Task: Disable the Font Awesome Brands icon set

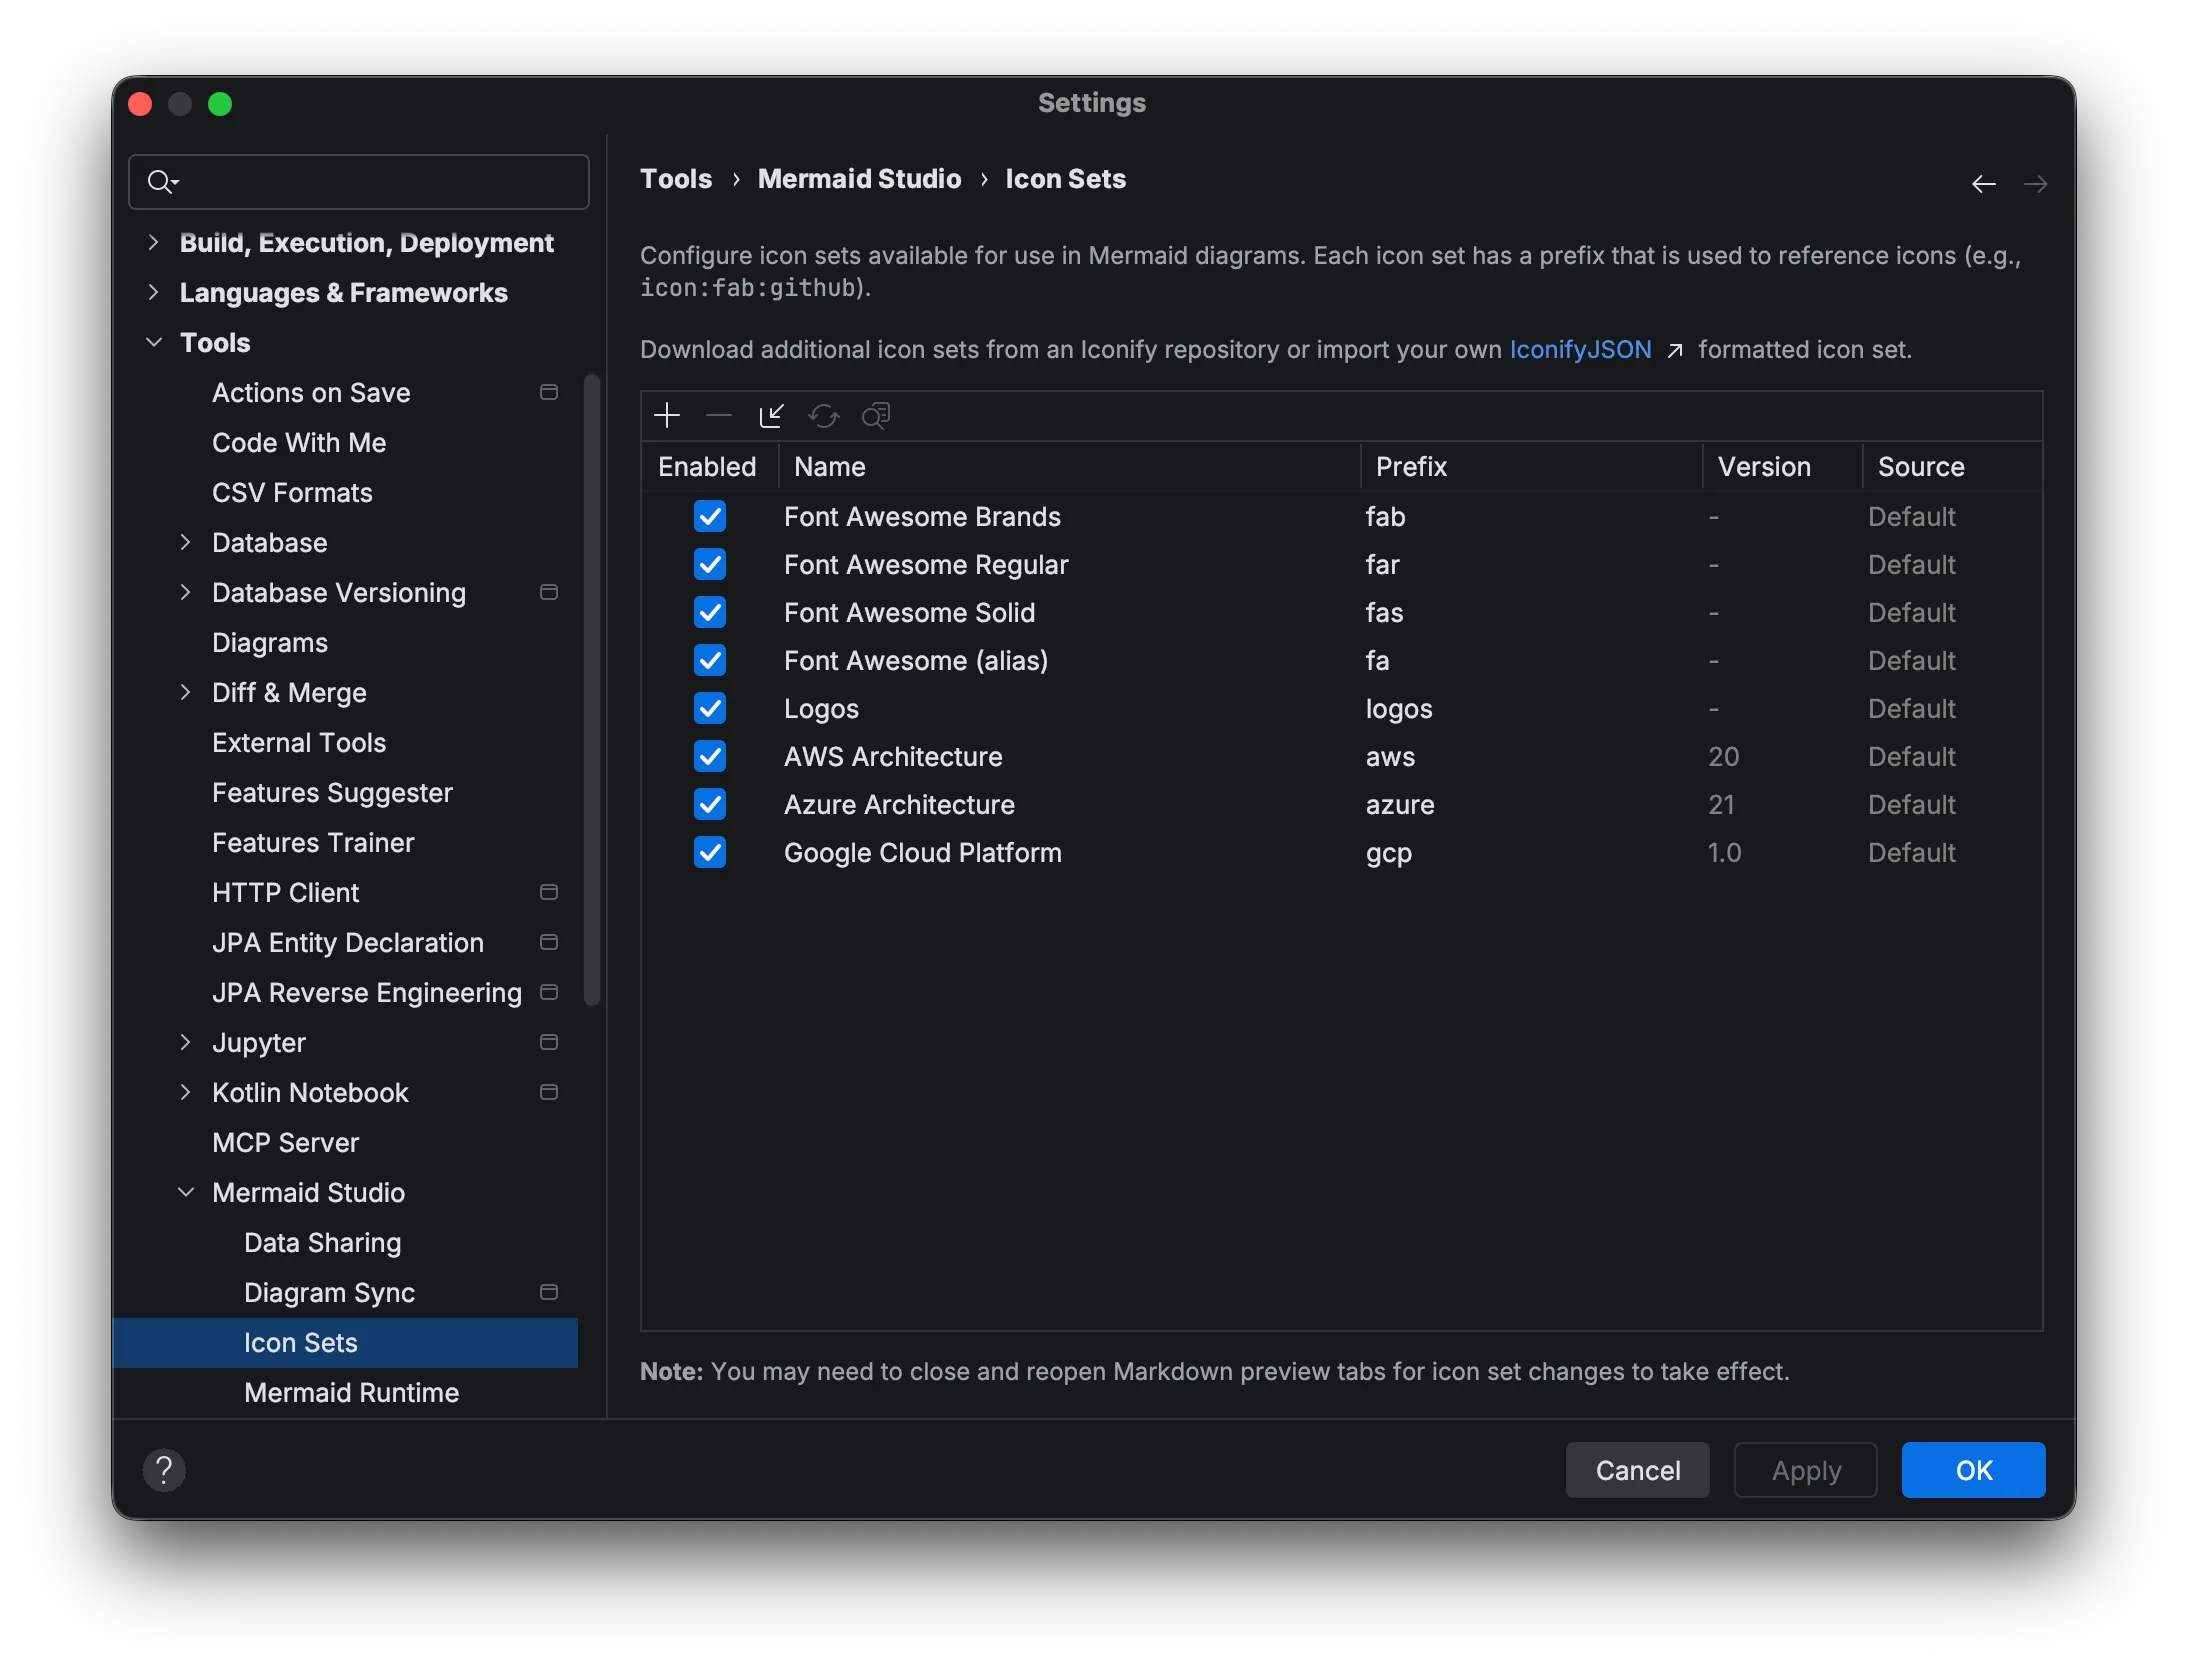Action: (710, 516)
